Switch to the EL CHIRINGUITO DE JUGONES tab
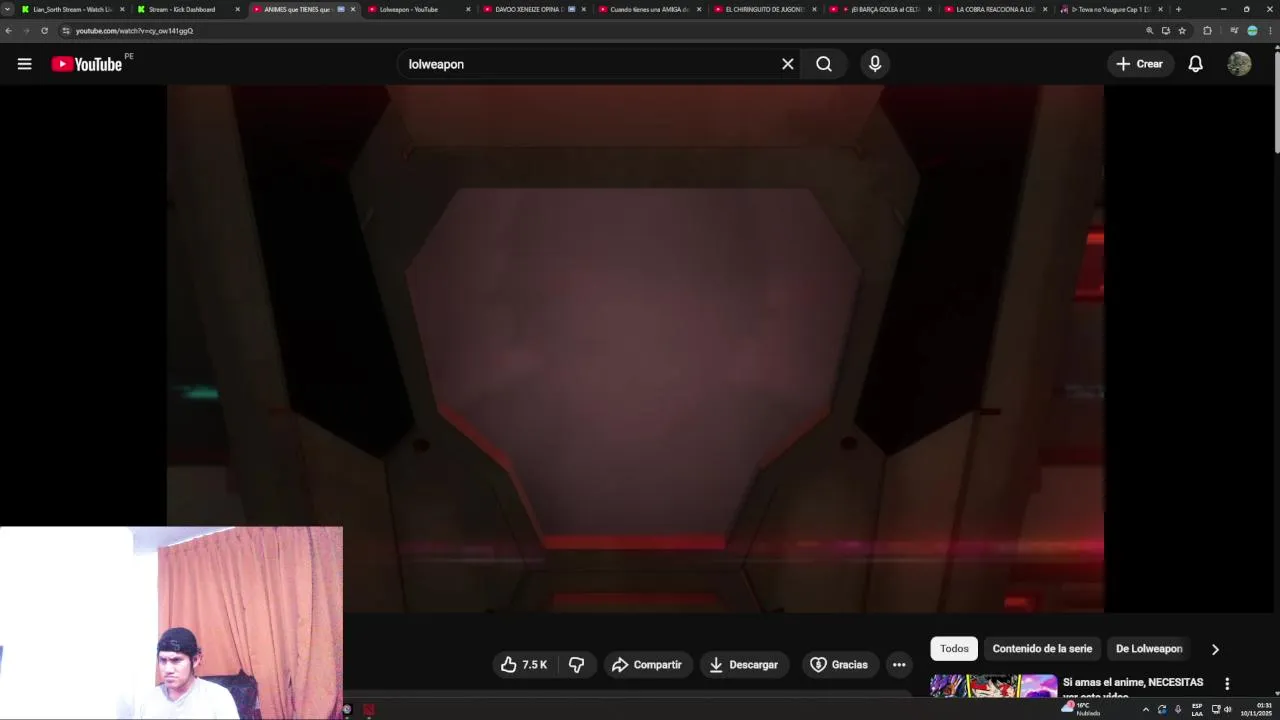The width and height of the screenshot is (1280, 720). [x=765, y=9]
